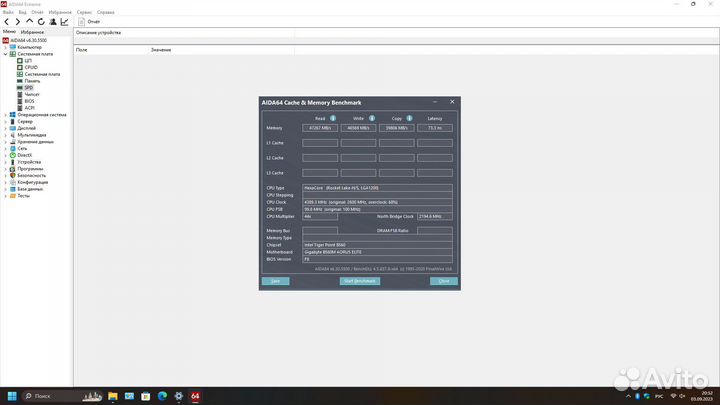Click the Memory Latency result field
This screenshot has height=405, width=720.
tap(435, 128)
